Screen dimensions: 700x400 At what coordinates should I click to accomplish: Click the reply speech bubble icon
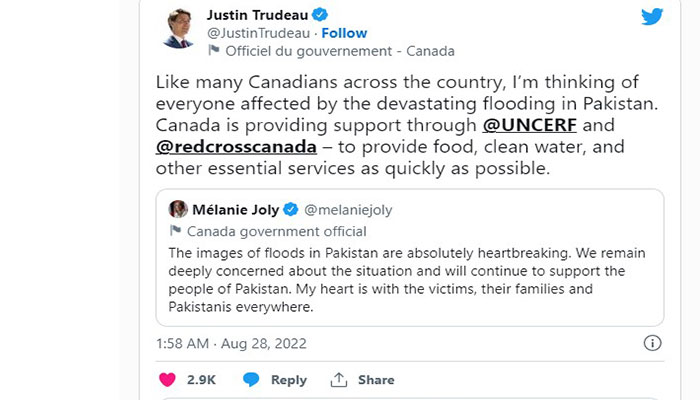251,380
